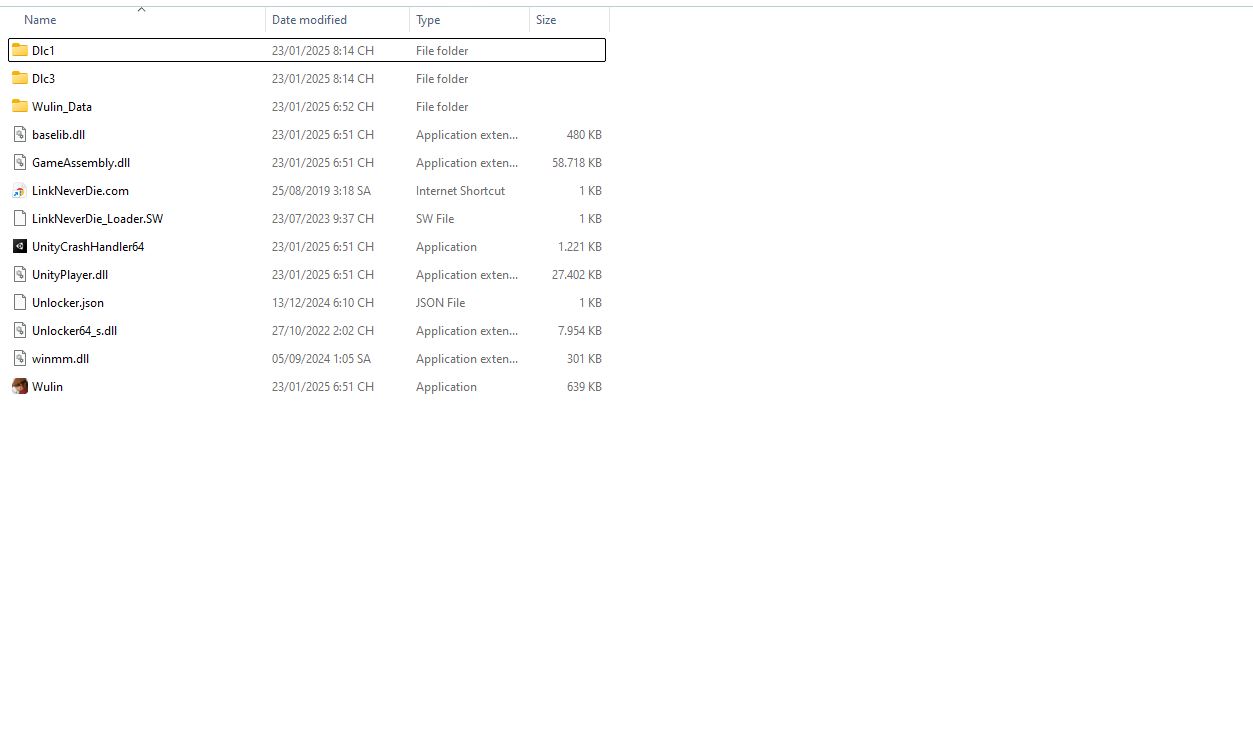Screen dimensions: 1253x748
Task: Click the winmm.dll file icon
Action: pyautogui.click(x=20, y=358)
